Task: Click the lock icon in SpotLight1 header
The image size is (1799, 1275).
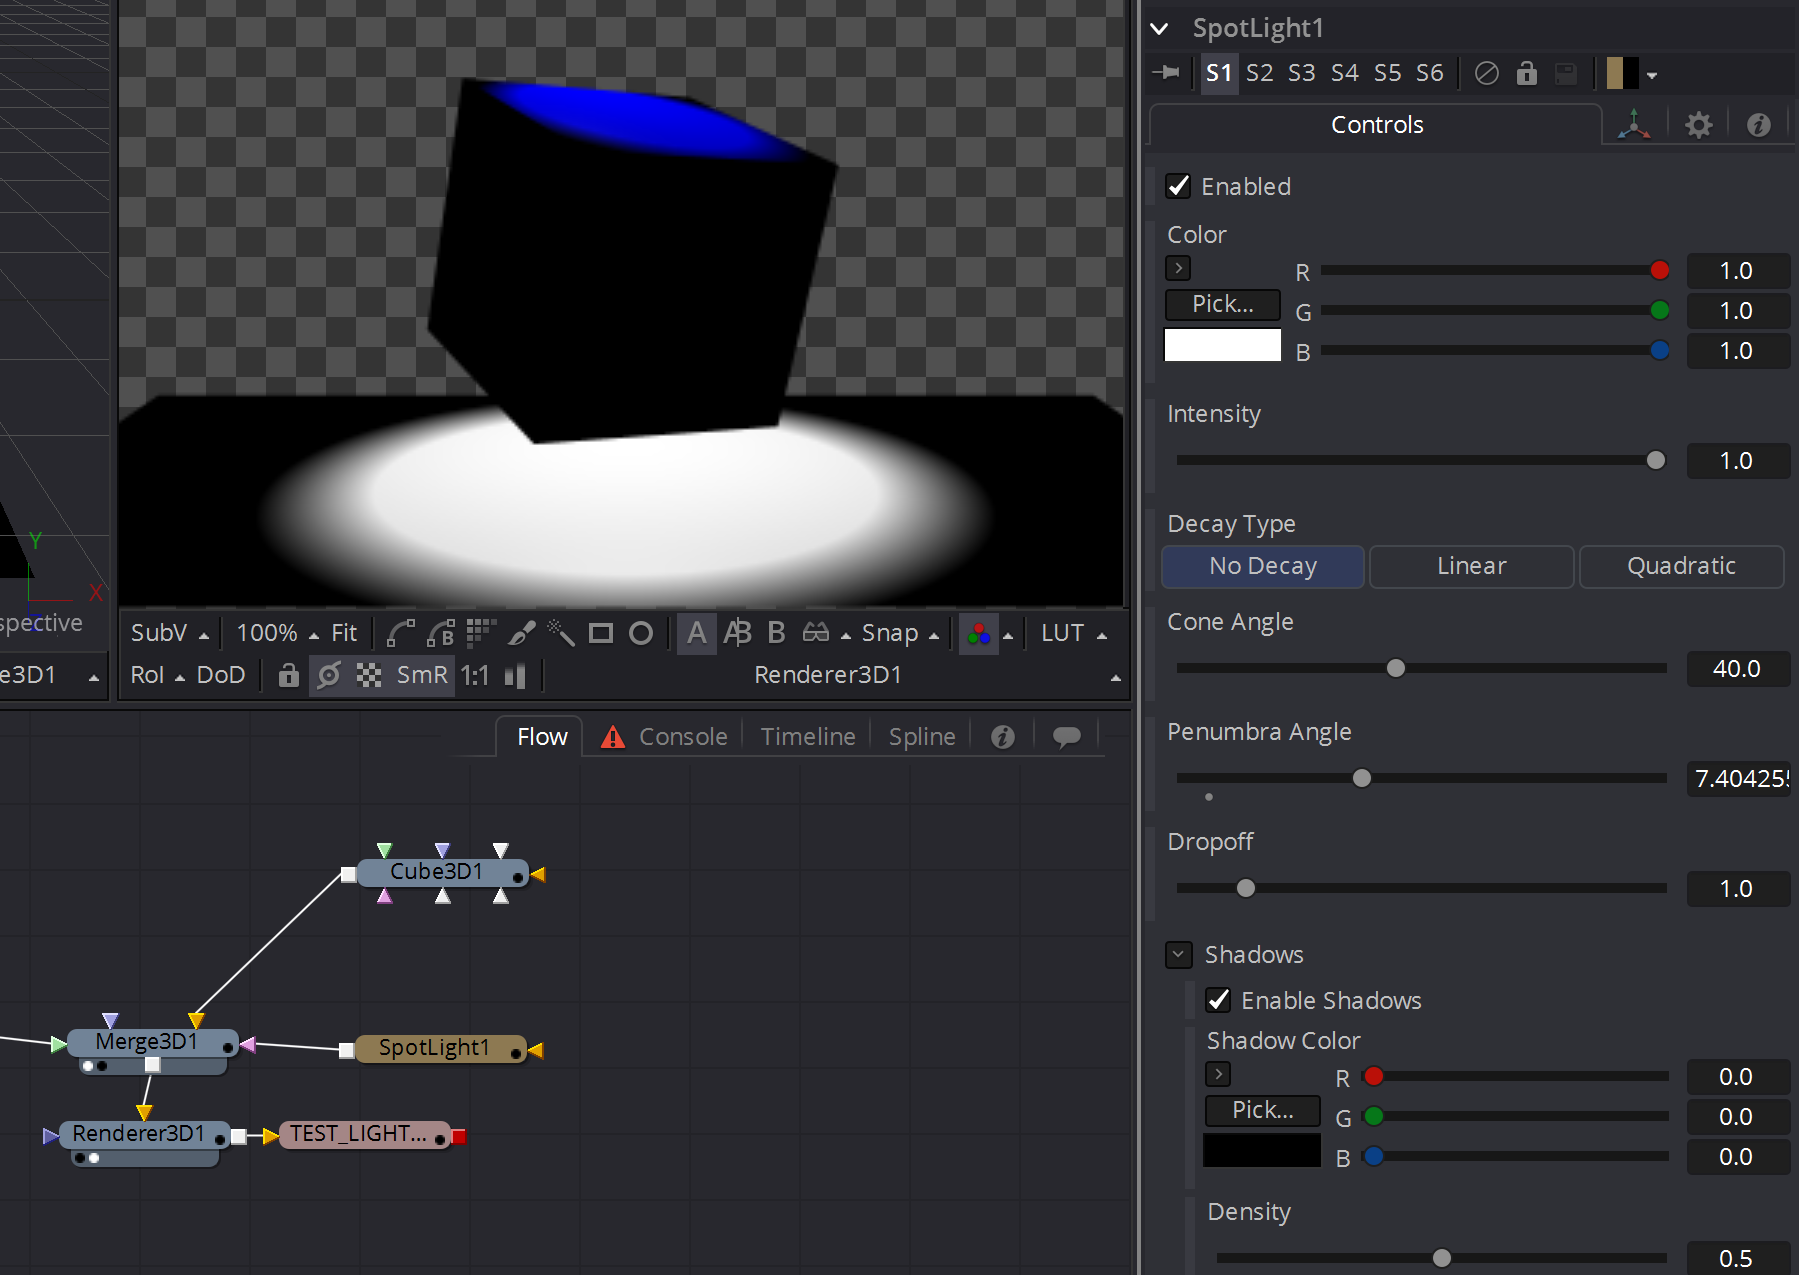Action: [x=1526, y=73]
